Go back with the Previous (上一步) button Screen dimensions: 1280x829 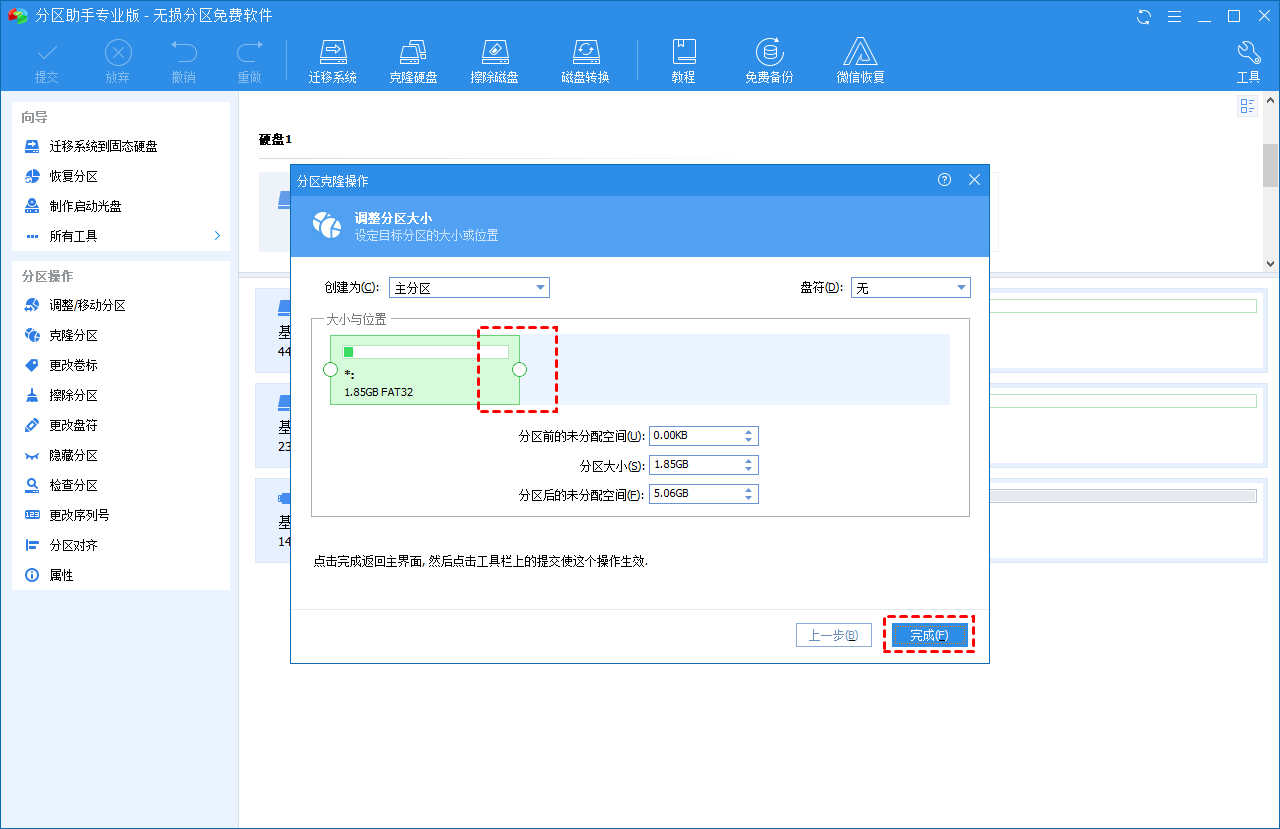point(833,635)
